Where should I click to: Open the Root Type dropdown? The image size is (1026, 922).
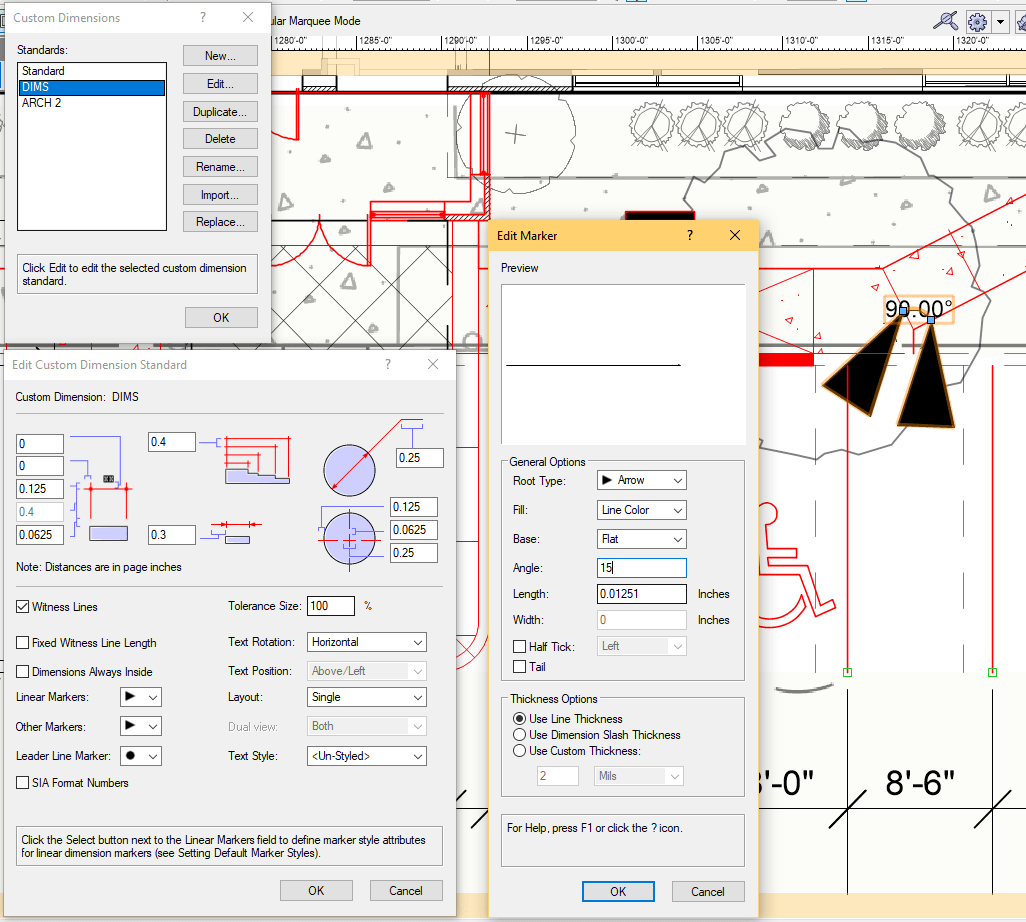[641, 480]
